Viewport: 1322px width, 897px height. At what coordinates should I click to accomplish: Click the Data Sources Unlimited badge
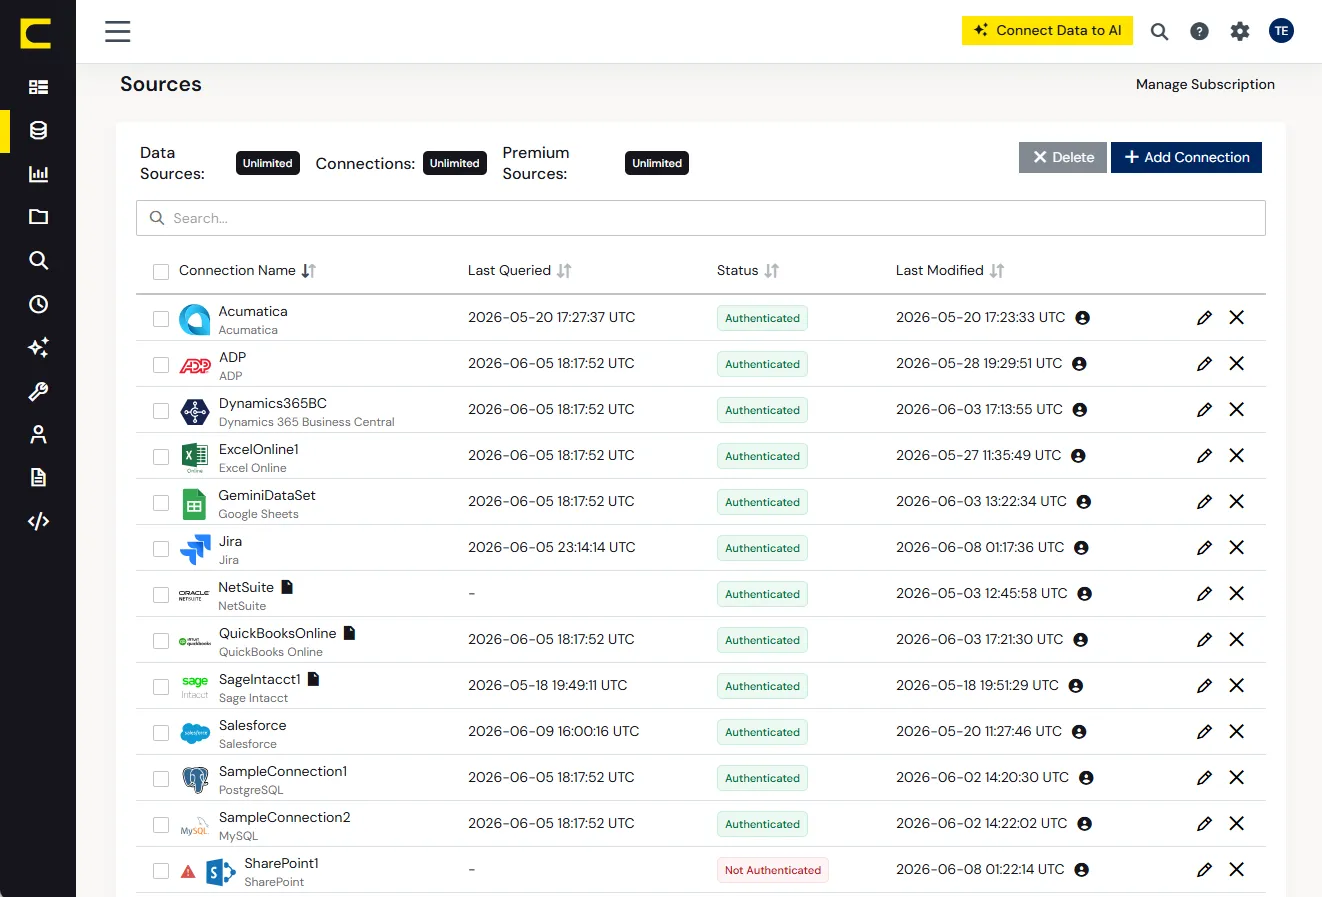tap(268, 163)
